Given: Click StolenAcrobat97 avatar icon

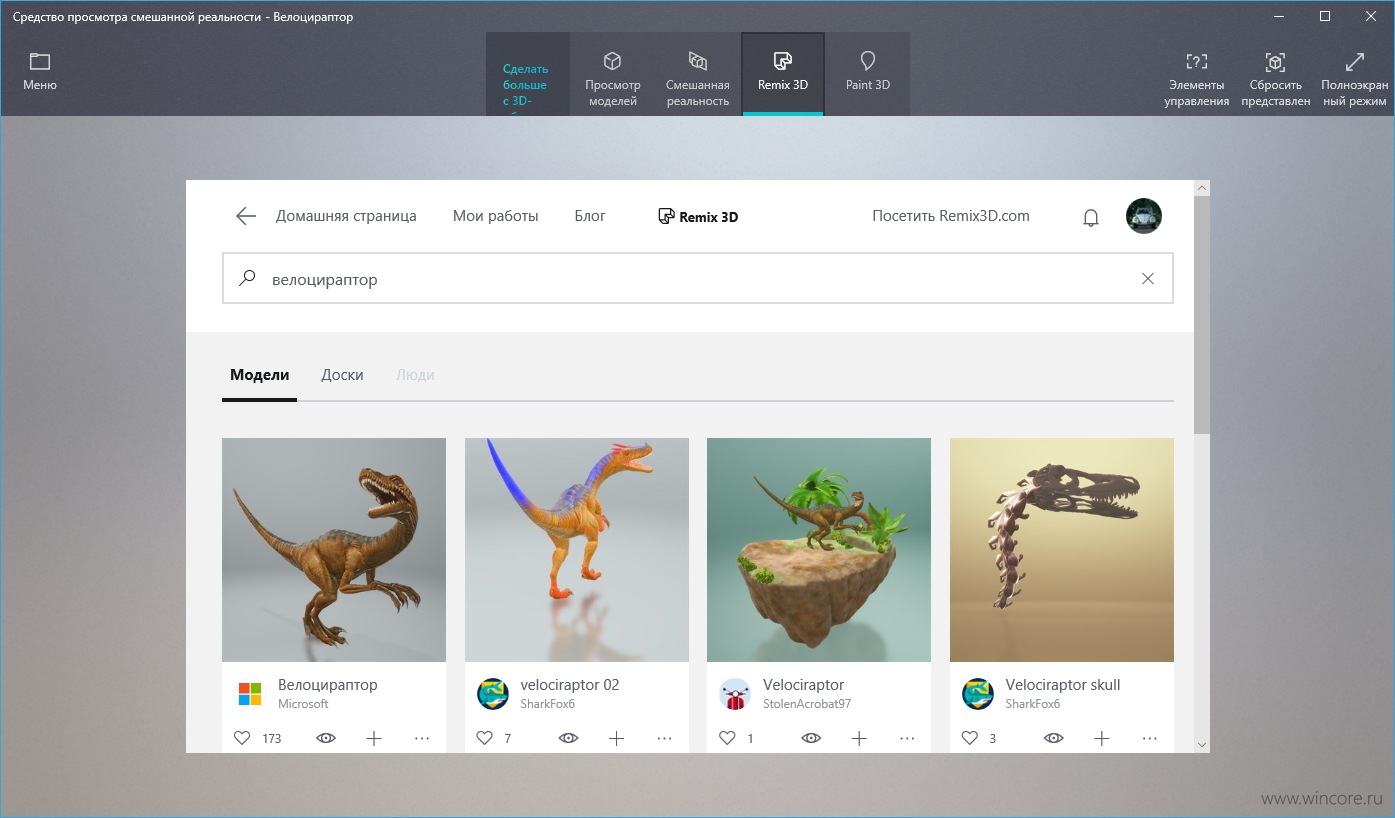Looking at the screenshot, I should pos(735,694).
